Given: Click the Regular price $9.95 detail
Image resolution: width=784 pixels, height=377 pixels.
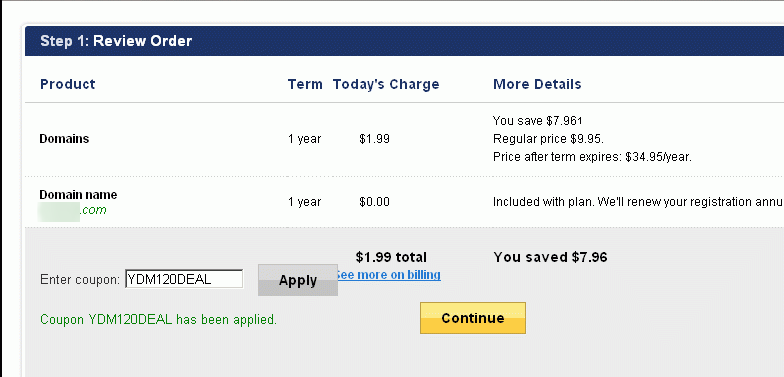Looking at the screenshot, I should (x=548, y=138).
